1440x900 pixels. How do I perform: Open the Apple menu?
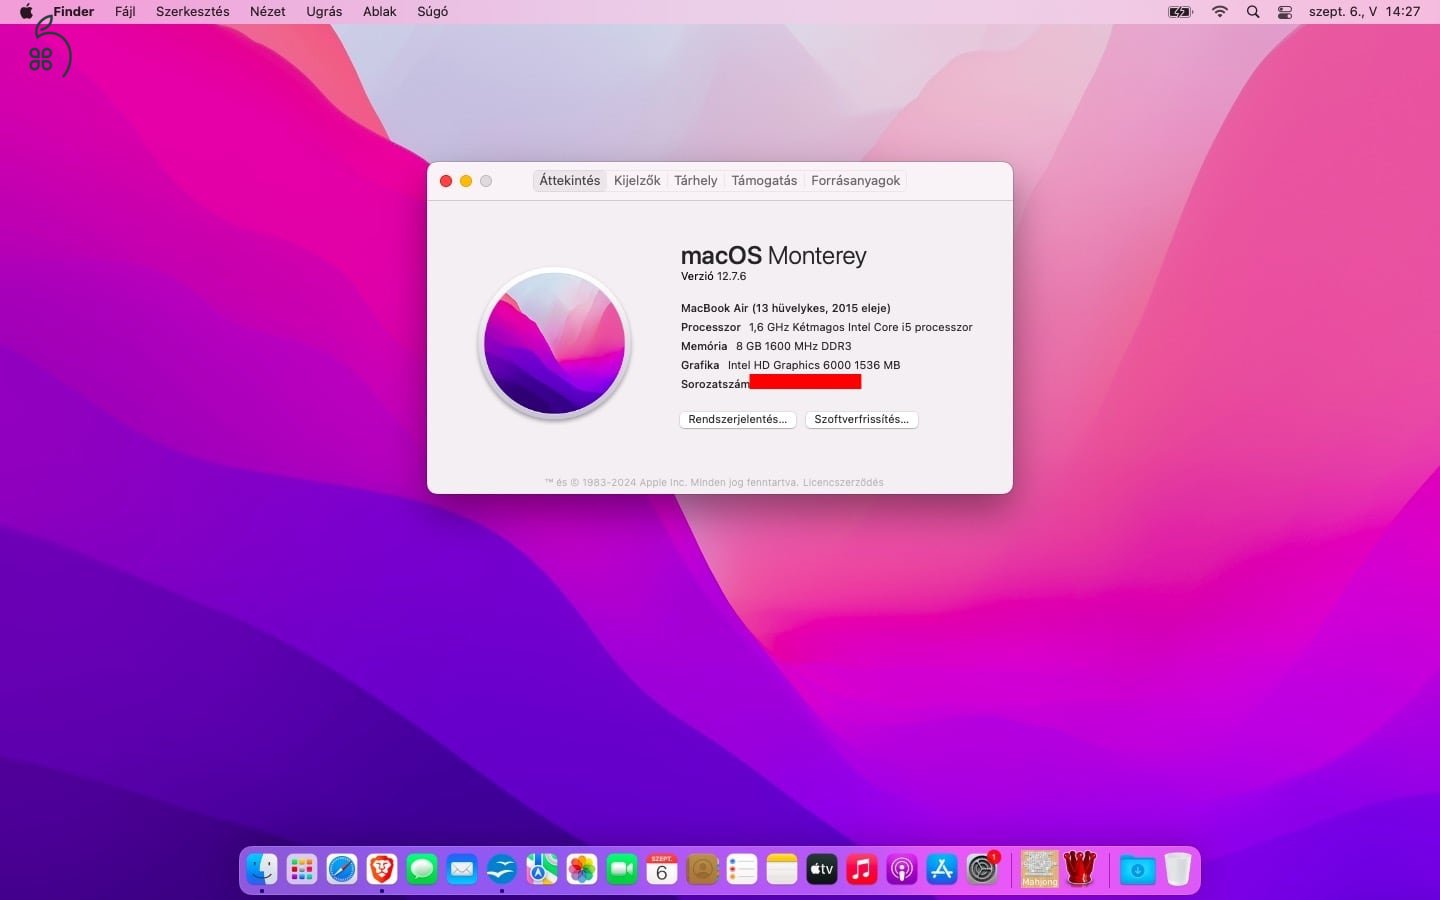pos(26,12)
